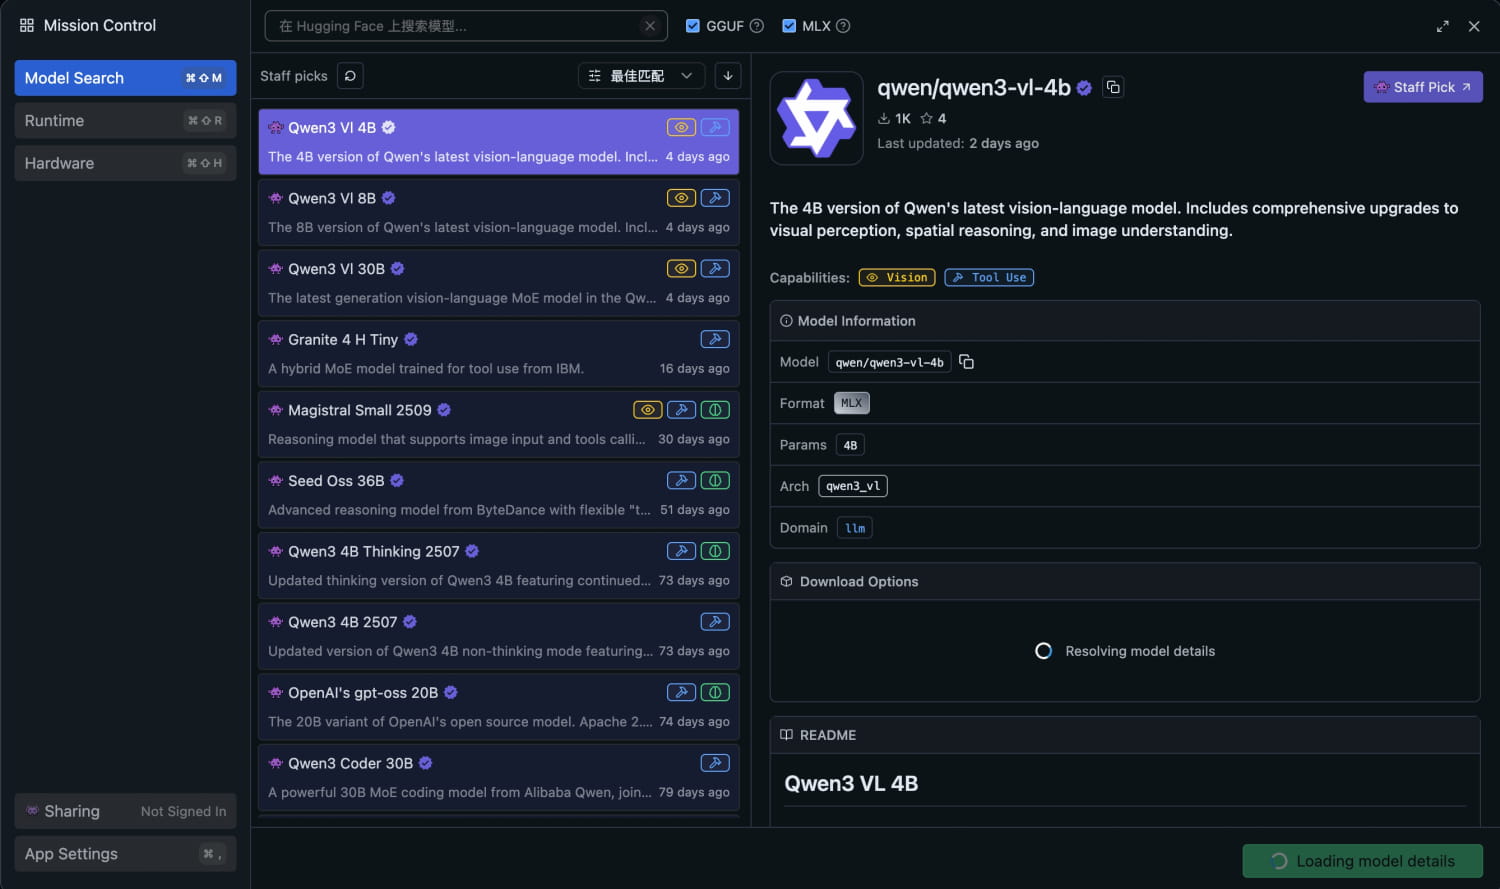Viewport: 1500px width, 889px height.
Task: Clear the Hugging Face search field
Action: pos(650,26)
